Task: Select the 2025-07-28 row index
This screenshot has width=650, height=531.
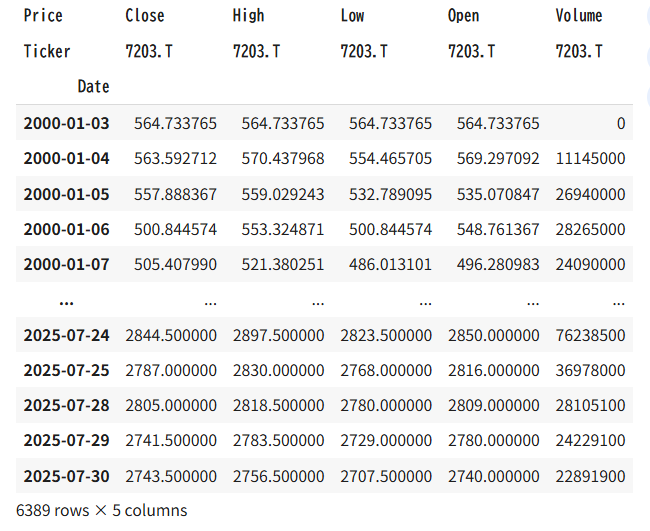Action: pyautogui.click(x=66, y=405)
